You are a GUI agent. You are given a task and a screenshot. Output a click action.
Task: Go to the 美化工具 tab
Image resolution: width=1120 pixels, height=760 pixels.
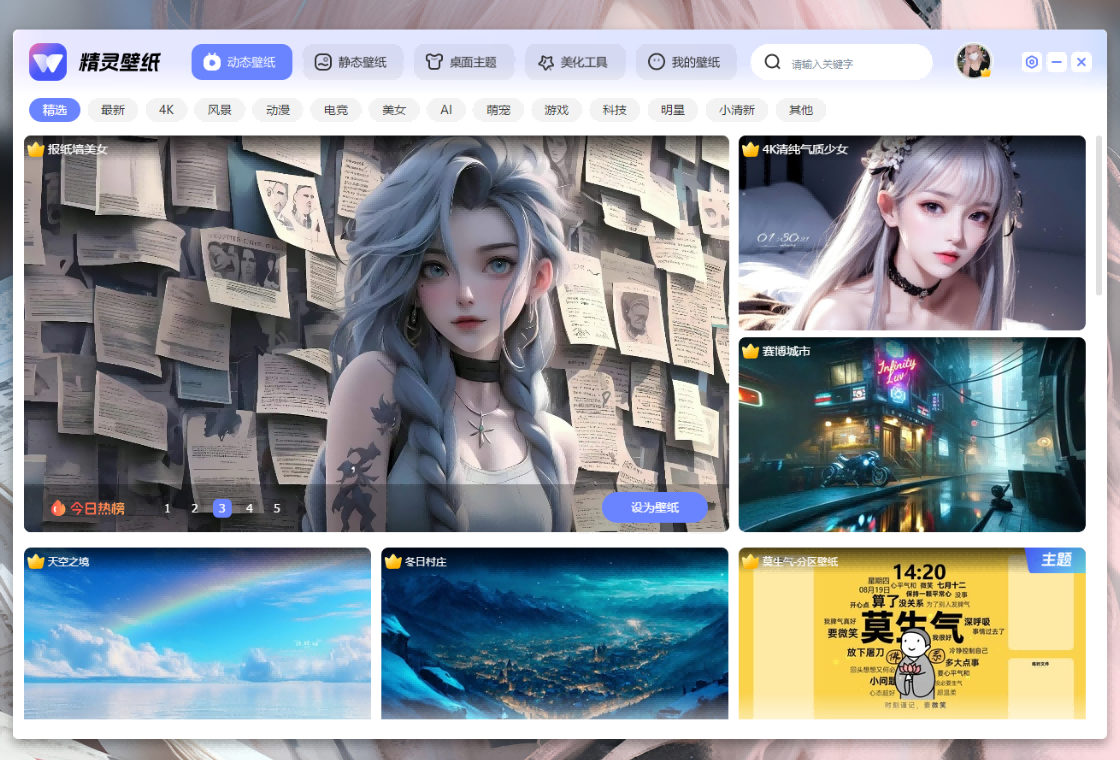pyautogui.click(x=575, y=62)
